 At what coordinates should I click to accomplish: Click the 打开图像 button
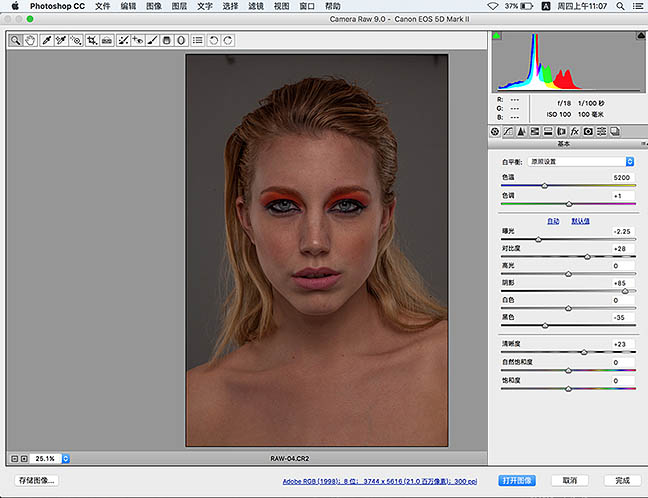pos(519,480)
